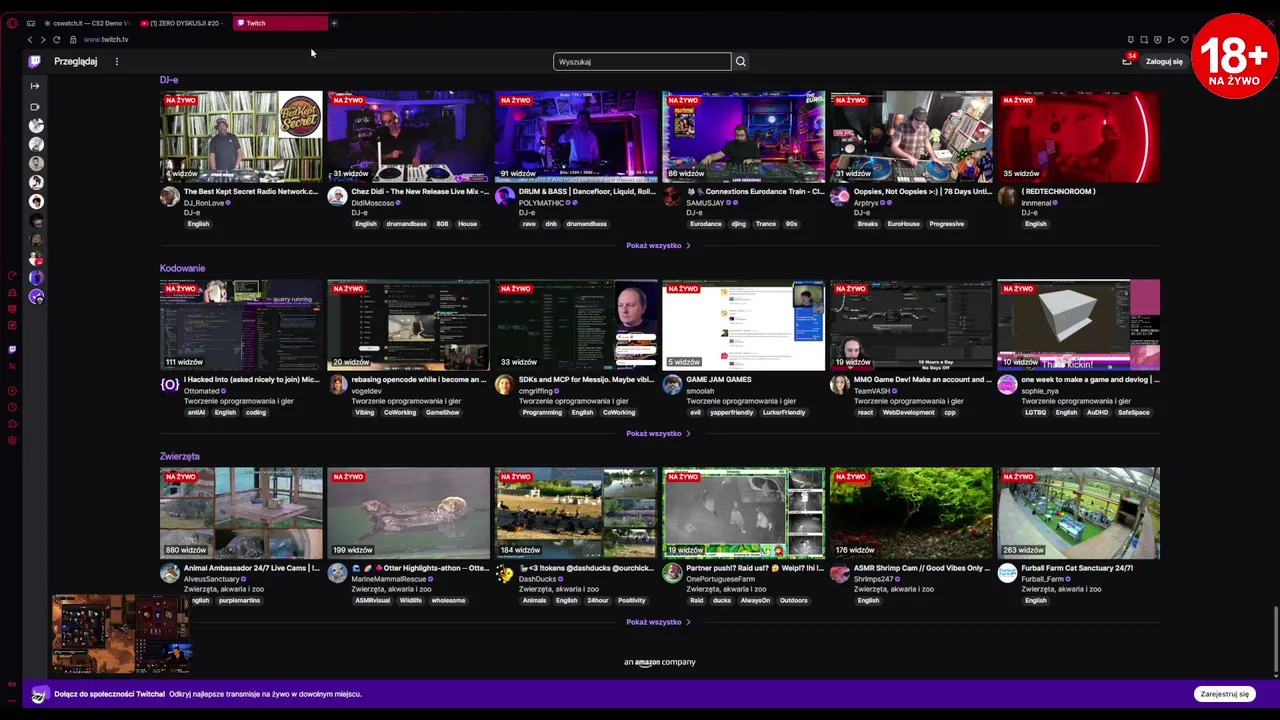Viewport: 1280px width, 720px height.
Task: Open the Przeglądaj browse page
Action: coord(75,61)
